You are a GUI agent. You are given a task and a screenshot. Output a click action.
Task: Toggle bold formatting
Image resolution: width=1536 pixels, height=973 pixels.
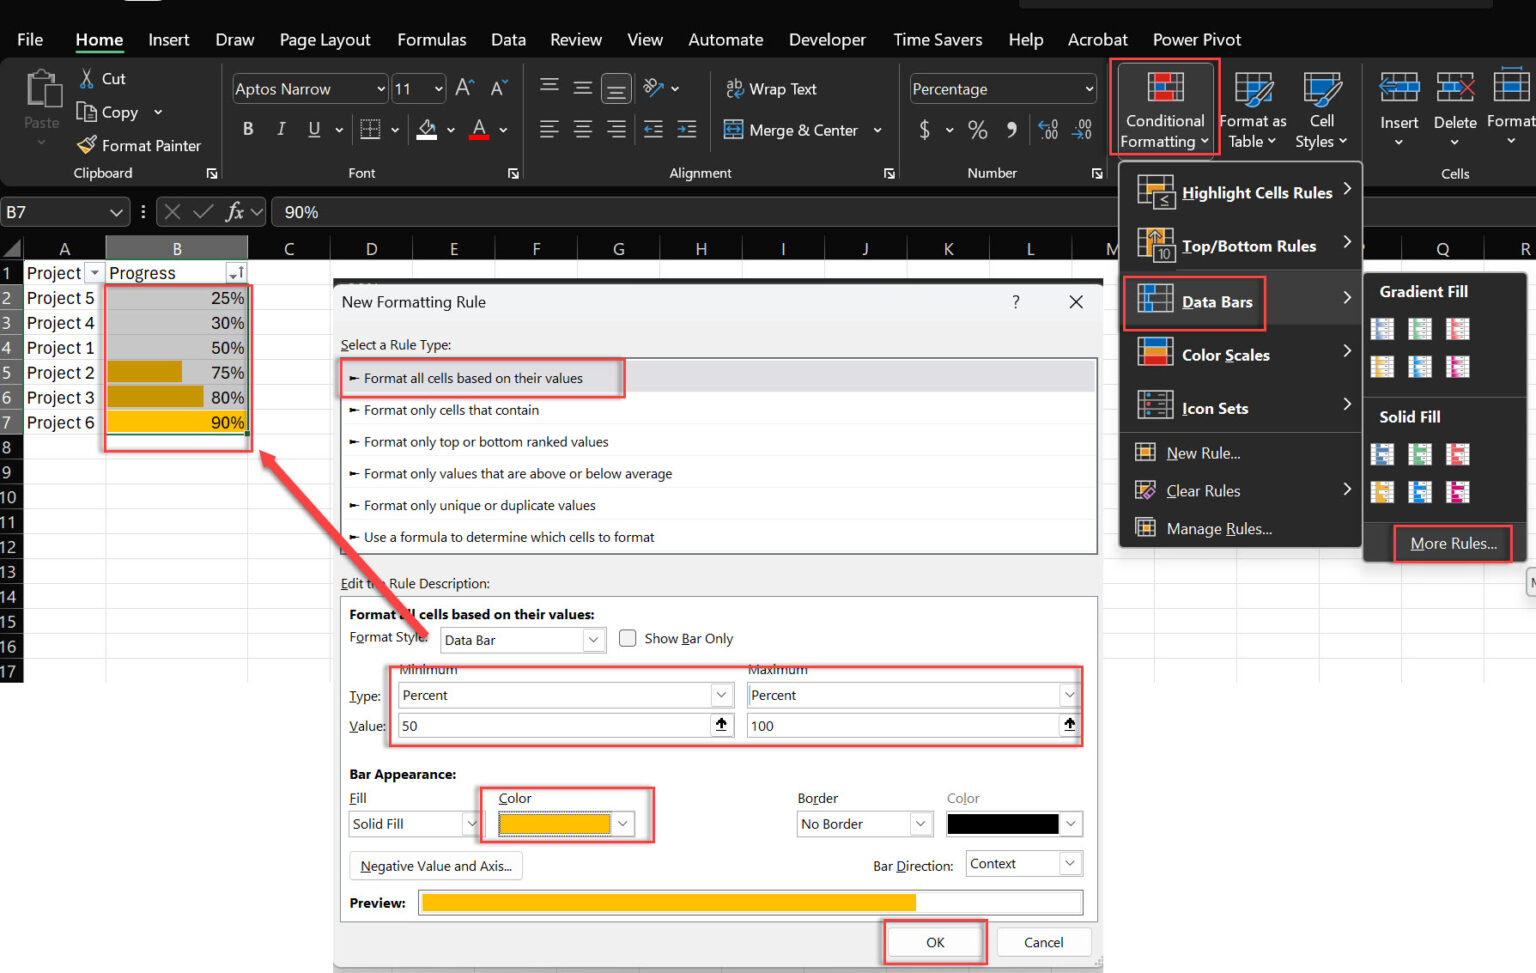click(248, 129)
